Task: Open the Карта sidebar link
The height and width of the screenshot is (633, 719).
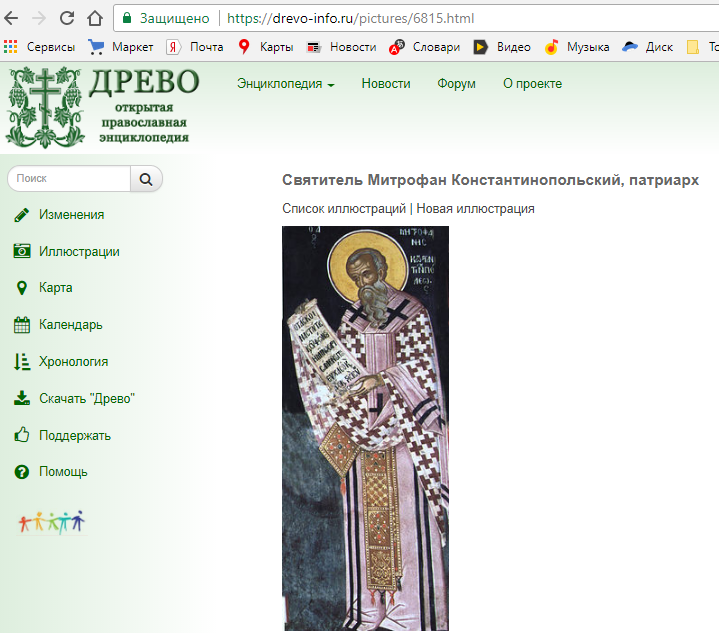Action: tap(55, 288)
